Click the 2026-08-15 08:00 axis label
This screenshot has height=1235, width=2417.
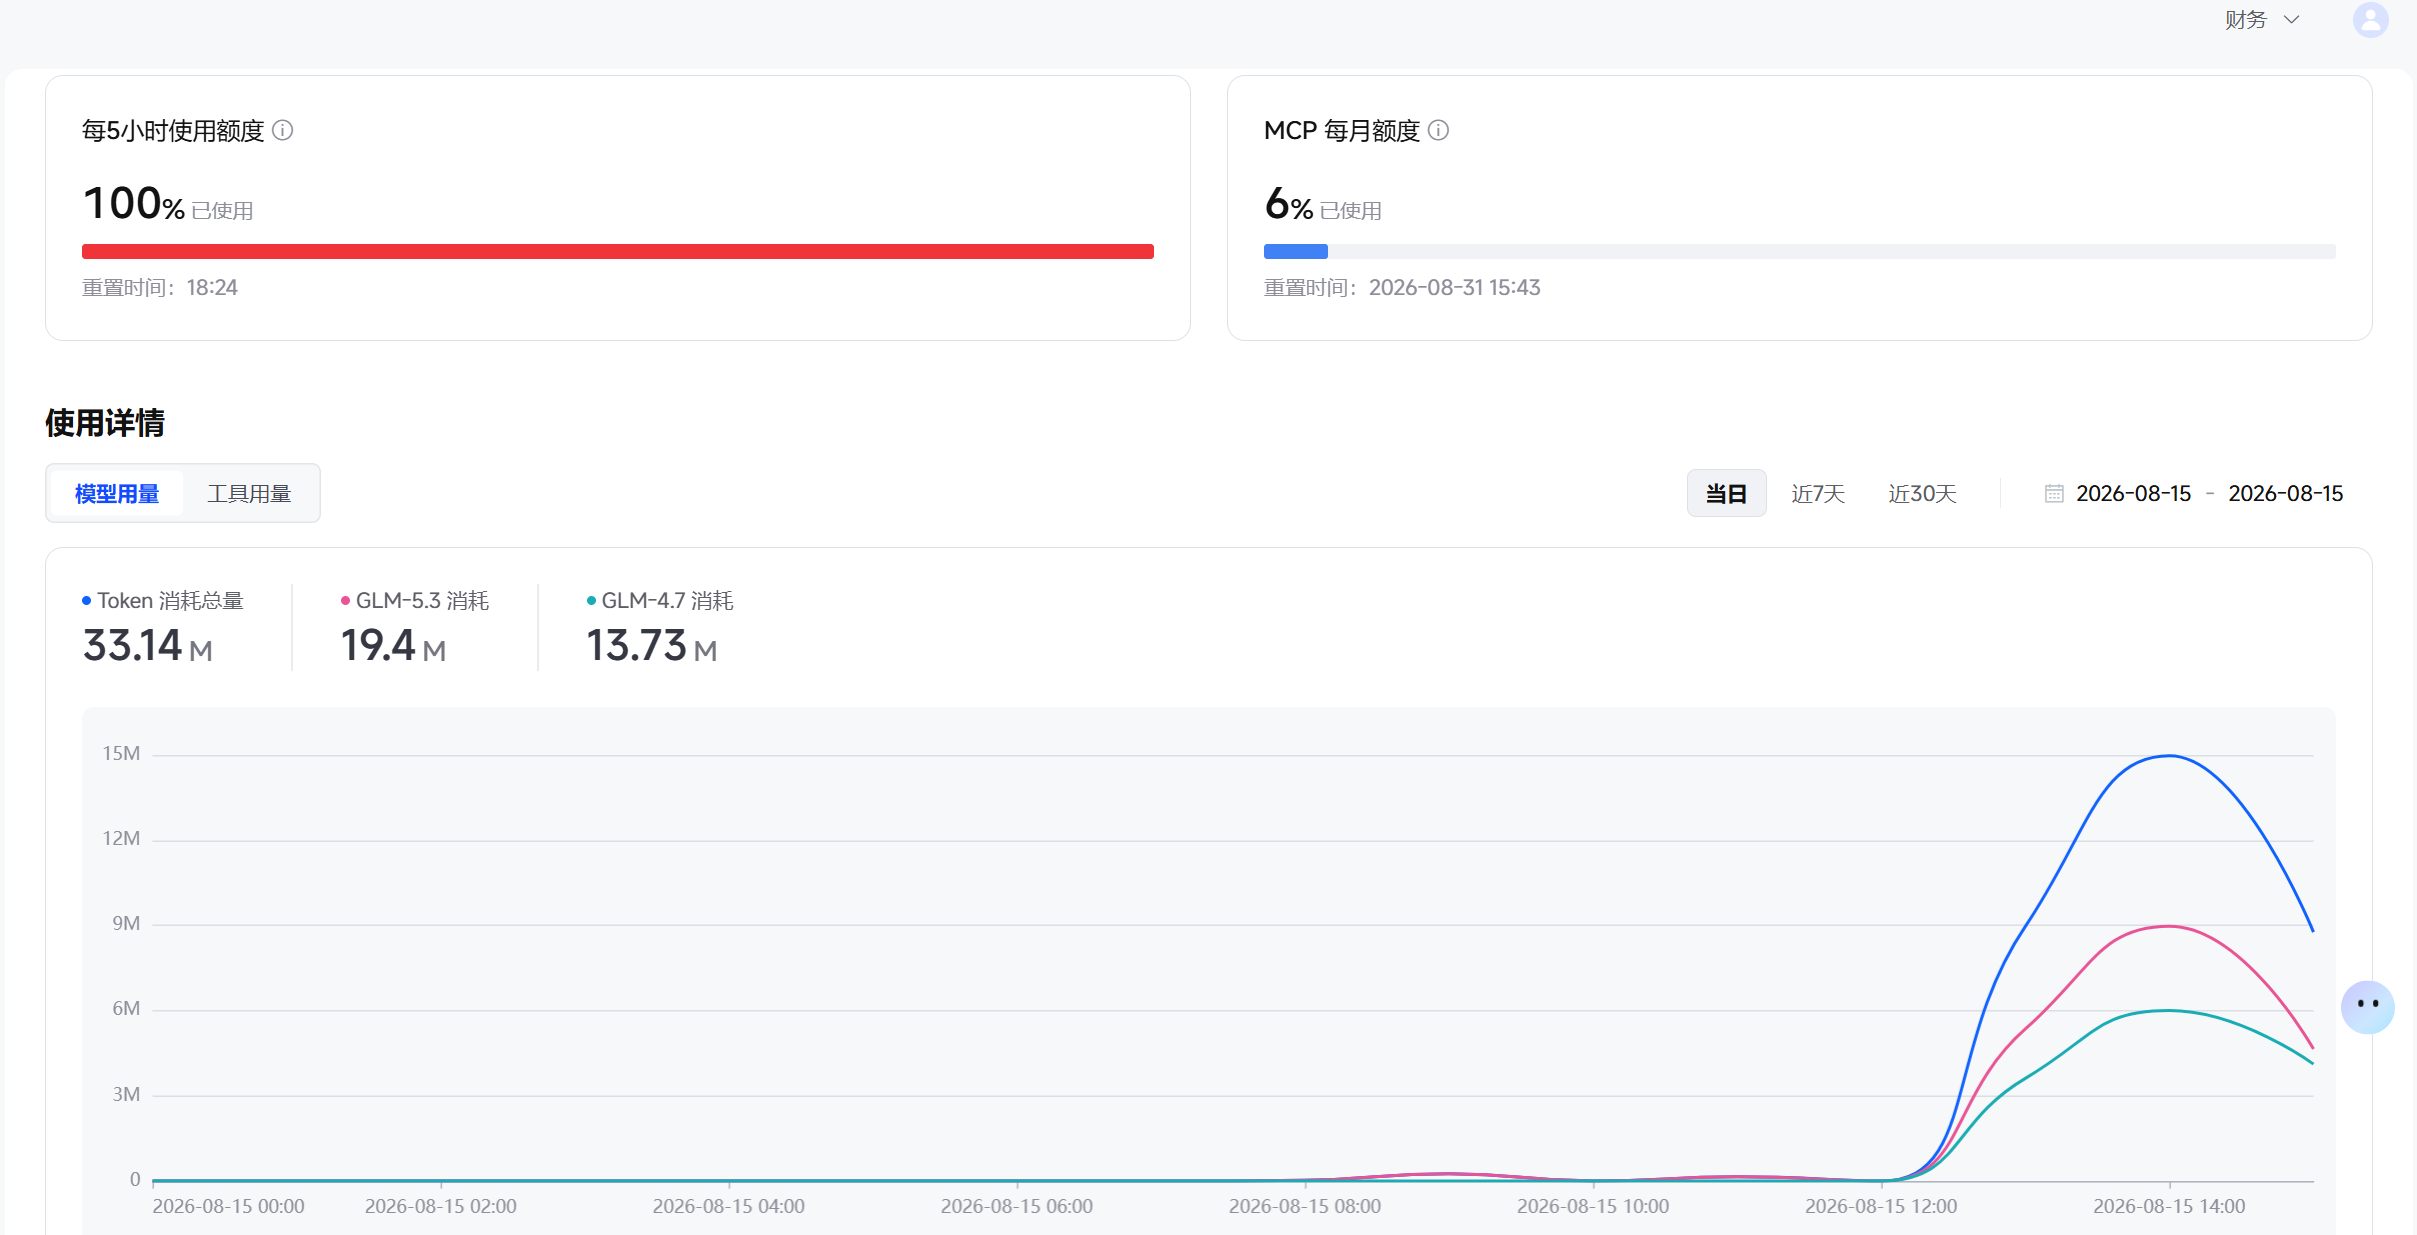click(1305, 1206)
